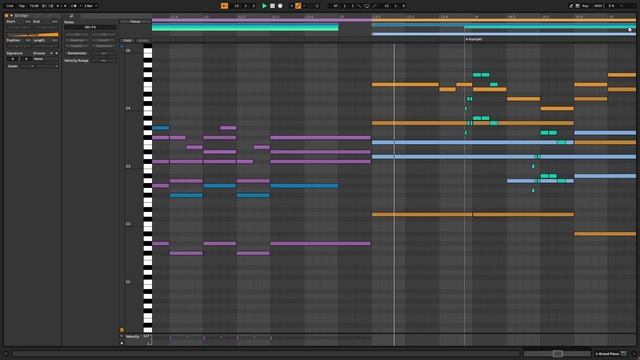Toggle the metronome icon in the transport
Viewport: 640px width, 360px height.
tap(74, 6)
